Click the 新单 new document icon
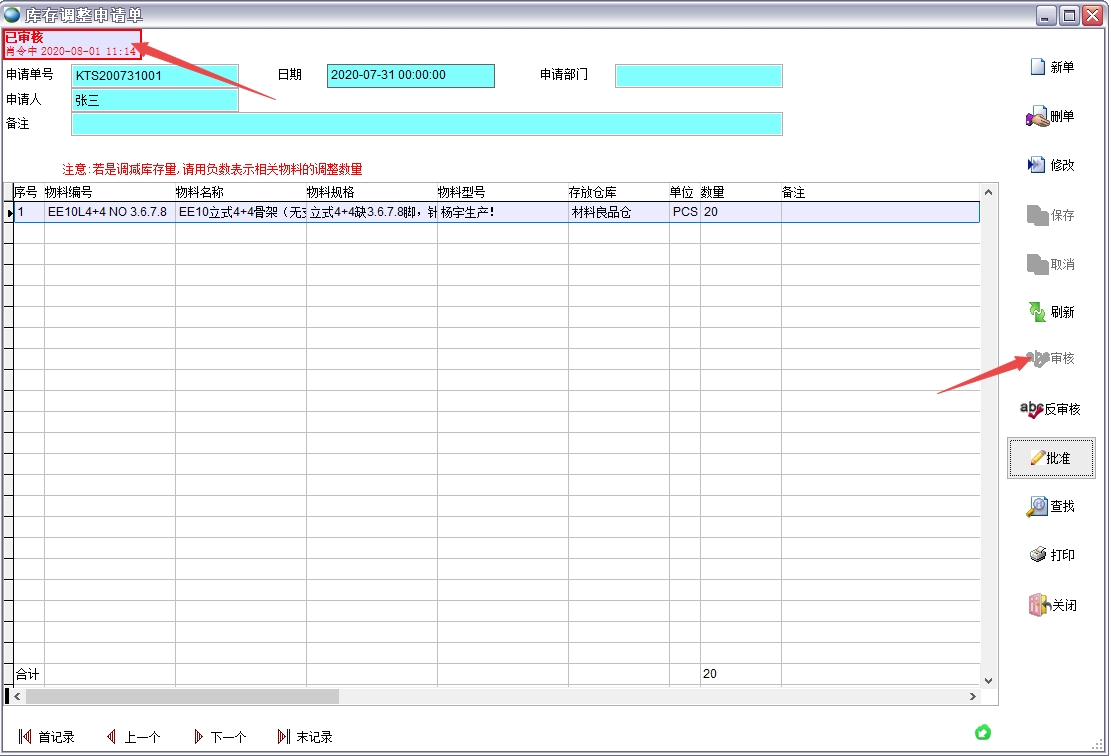The width and height of the screenshot is (1111, 756). click(x=1037, y=67)
